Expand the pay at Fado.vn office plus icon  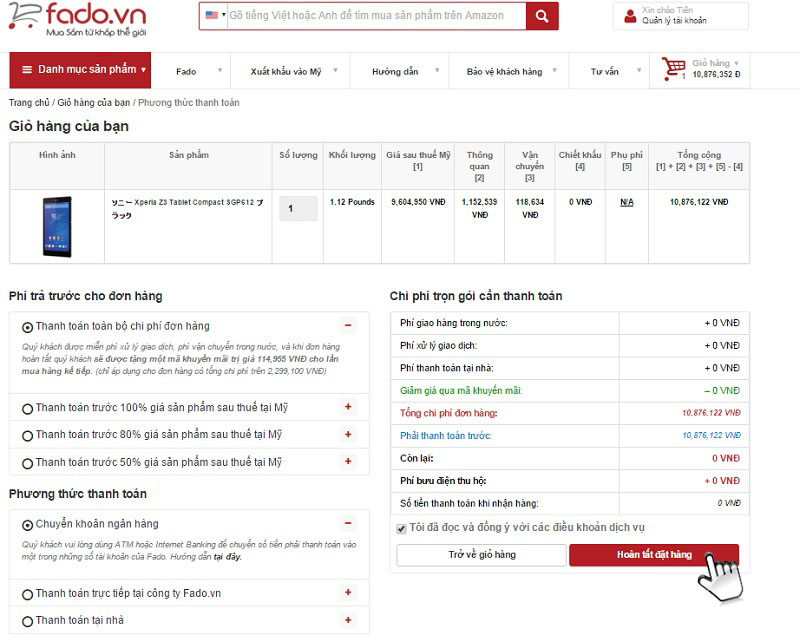pos(348,592)
